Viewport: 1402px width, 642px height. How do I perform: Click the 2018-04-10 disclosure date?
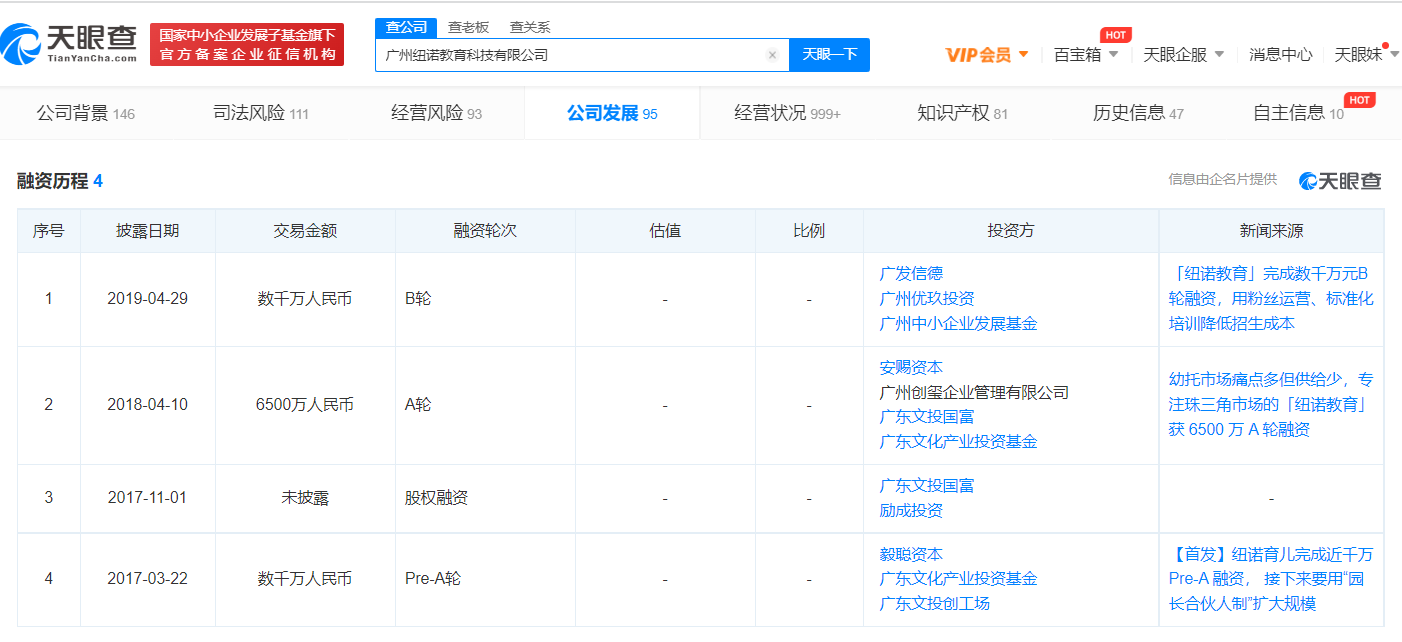pos(147,404)
